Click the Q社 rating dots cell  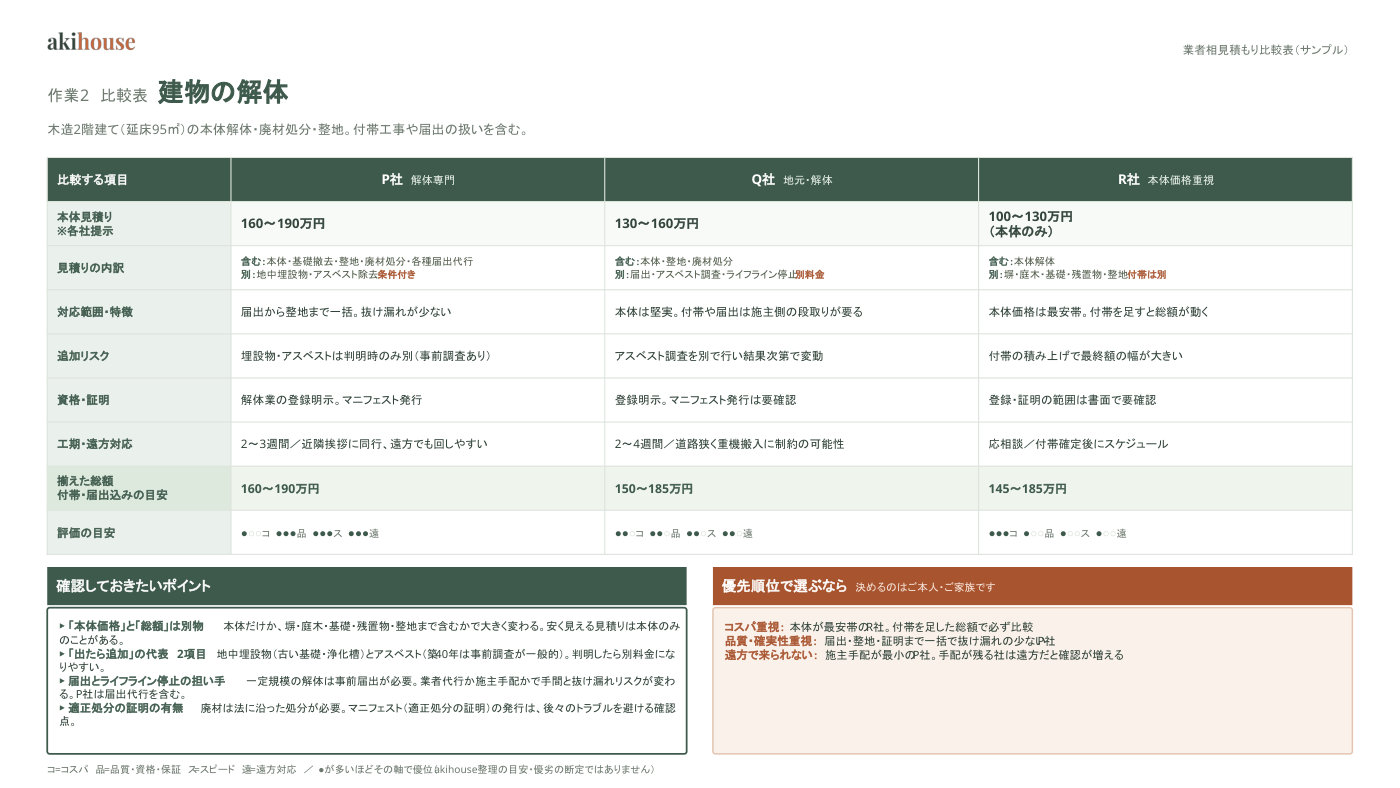pos(792,532)
